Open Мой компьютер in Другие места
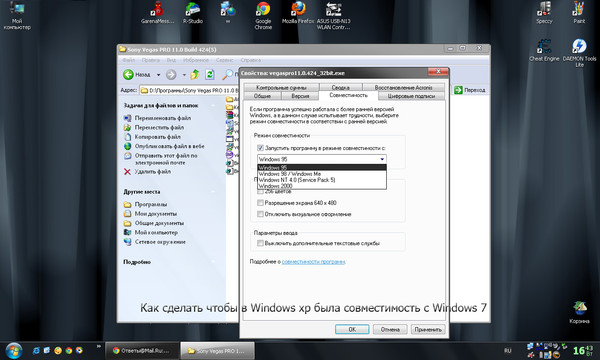Image resolution: width=600 pixels, height=360 pixels. pos(156,232)
